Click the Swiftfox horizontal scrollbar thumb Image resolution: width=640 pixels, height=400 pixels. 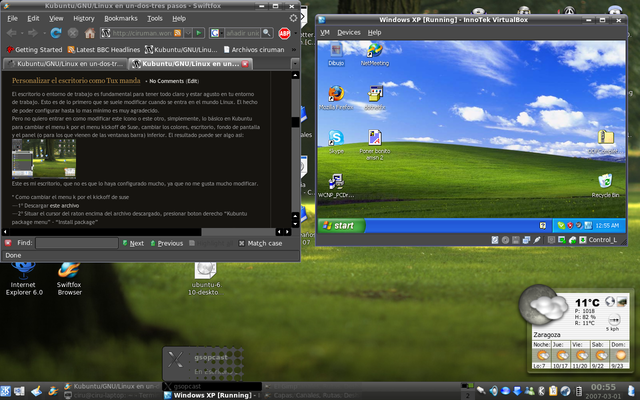pos(104,232)
